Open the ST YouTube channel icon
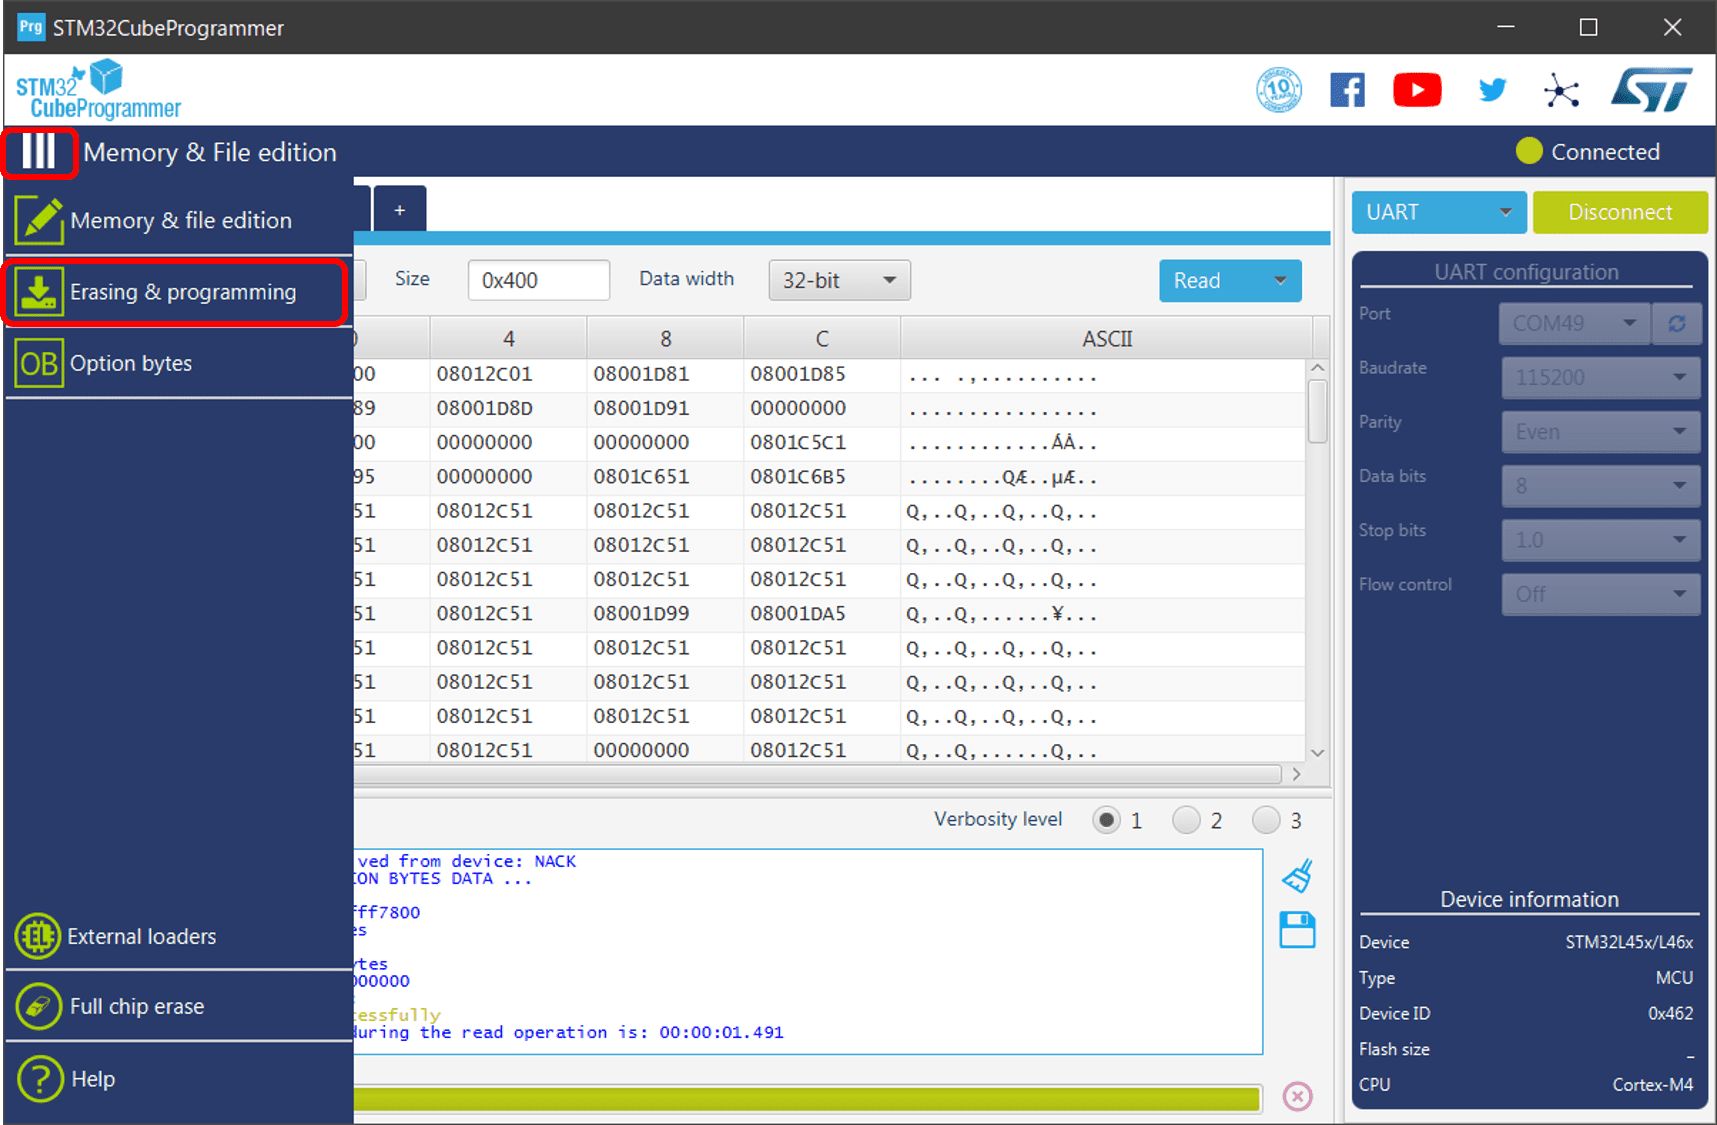Viewport: 1717px width, 1125px height. tap(1416, 90)
